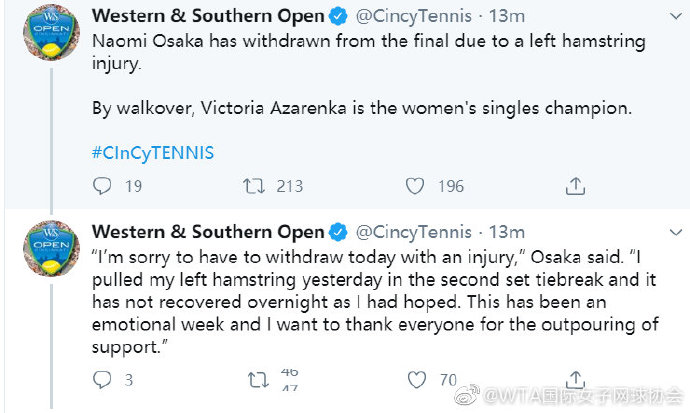Open the first tweet's chevron options menu

pyautogui.click(x=675, y=17)
